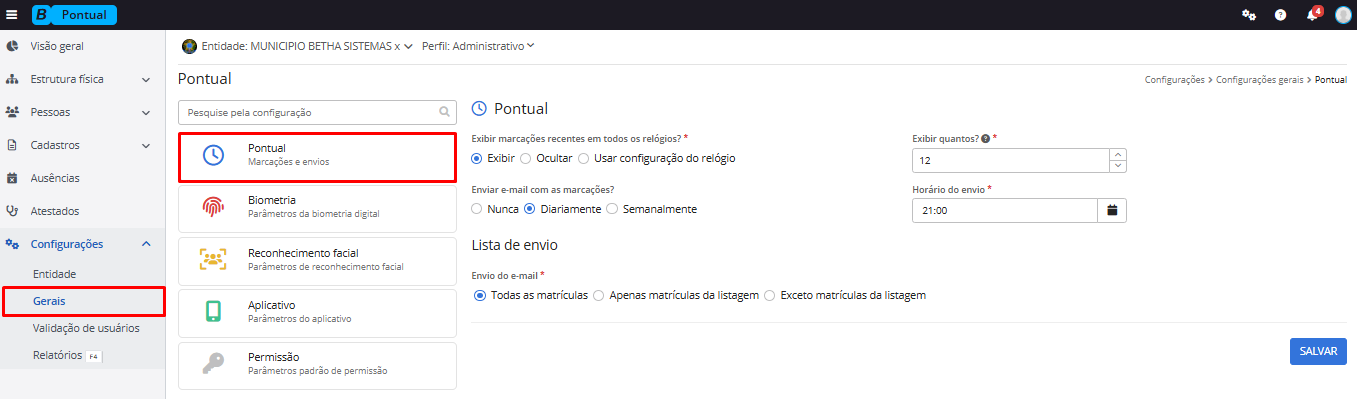This screenshot has width=1357, height=399.
Task: Decrease the Exibir quantos value
Action: click(x=1118, y=166)
